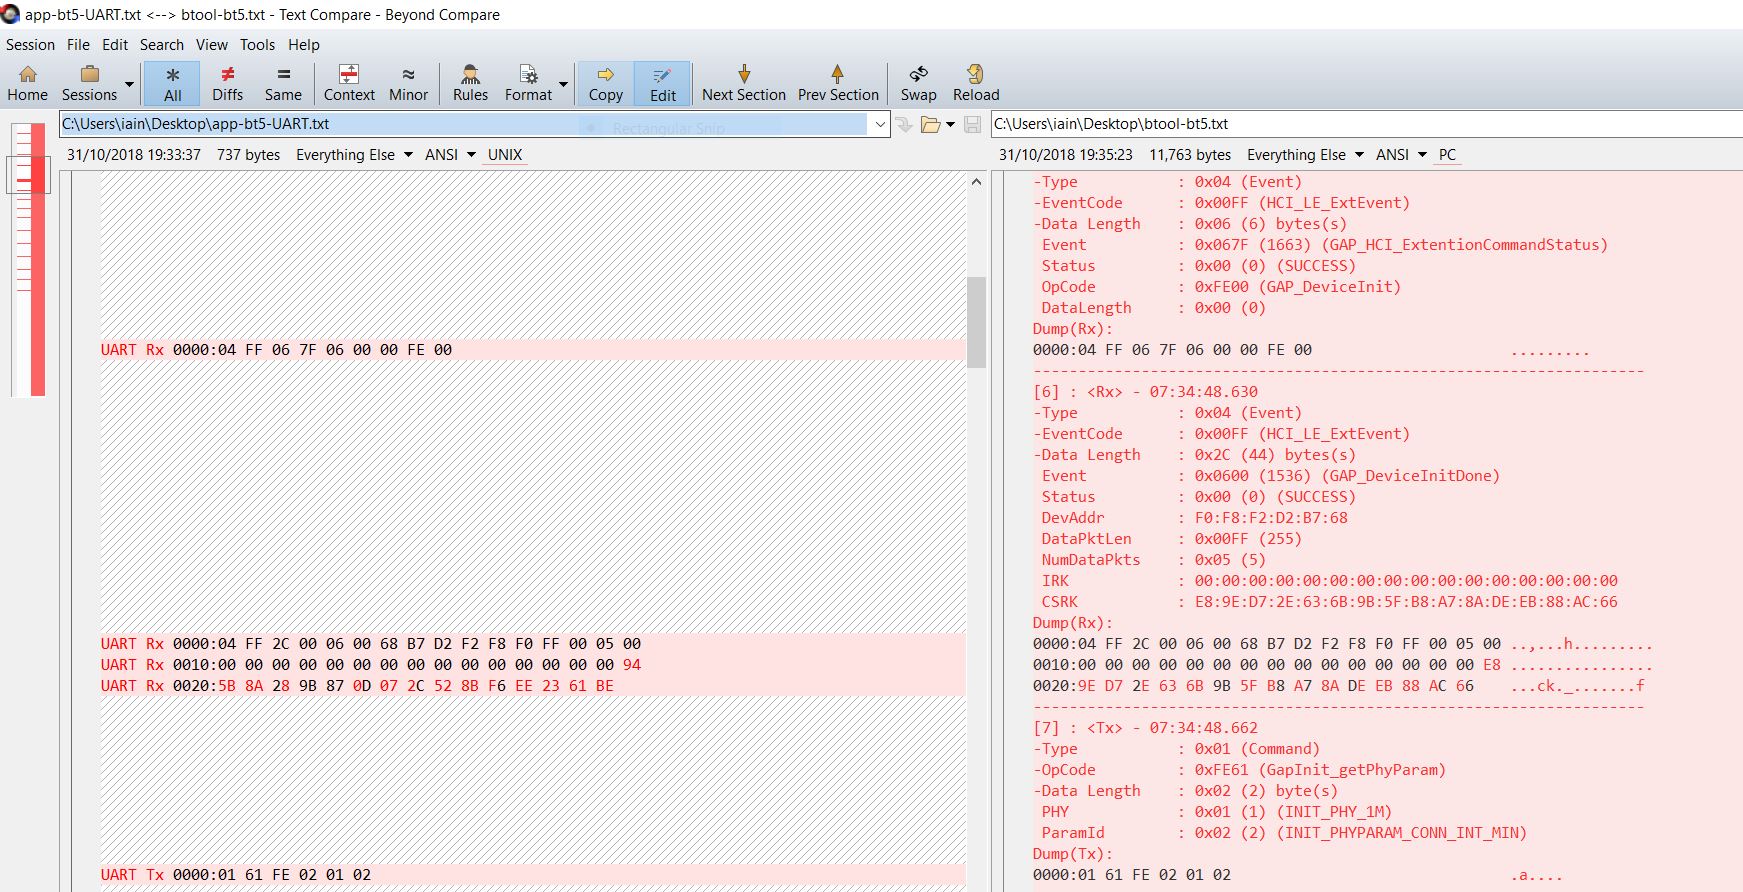Open right ANSI encoding dropdown

[1401, 155]
